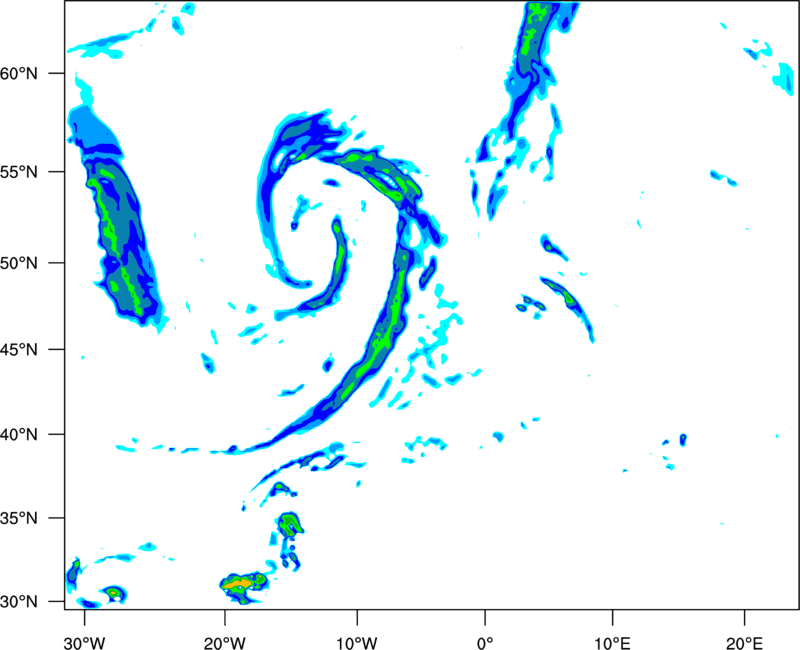Click the 30°W longitude label
The image size is (800, 650).
(84, 643)
